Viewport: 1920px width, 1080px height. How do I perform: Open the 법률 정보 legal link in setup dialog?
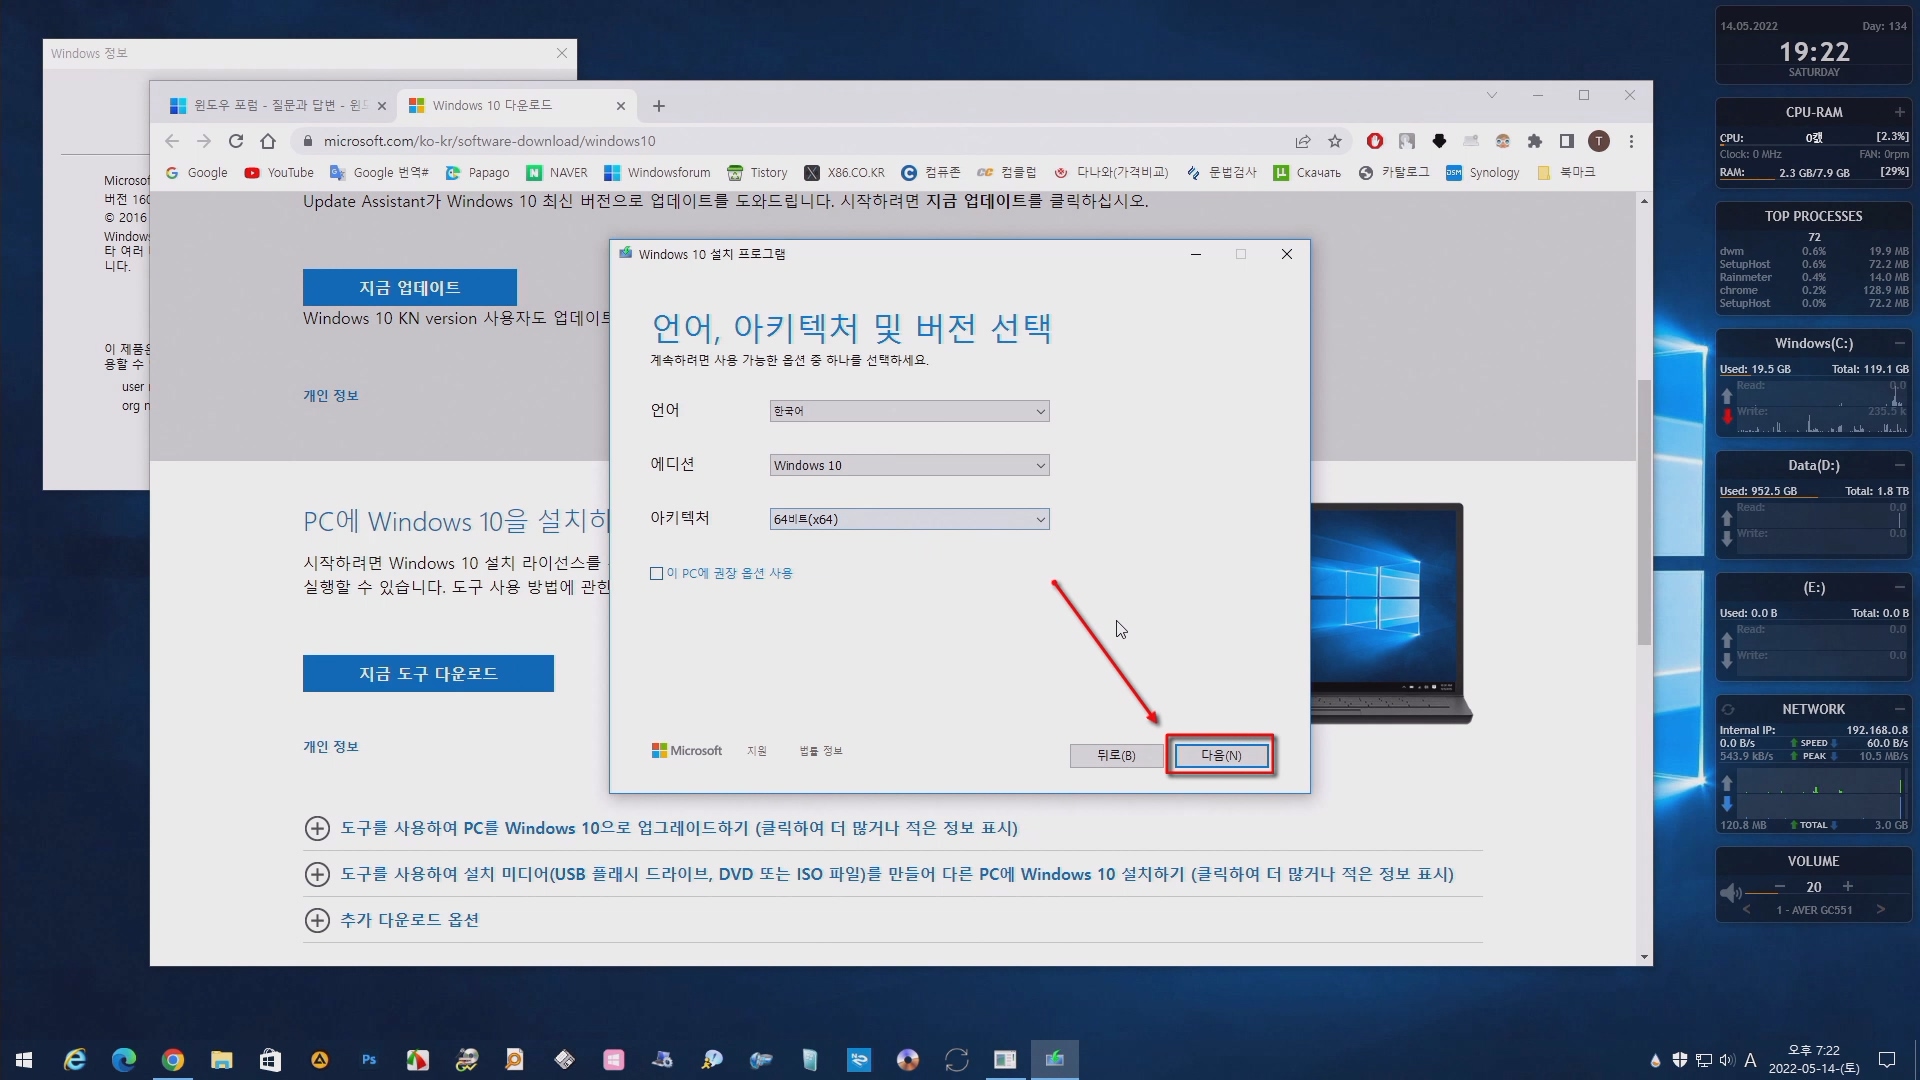point(820,751)
